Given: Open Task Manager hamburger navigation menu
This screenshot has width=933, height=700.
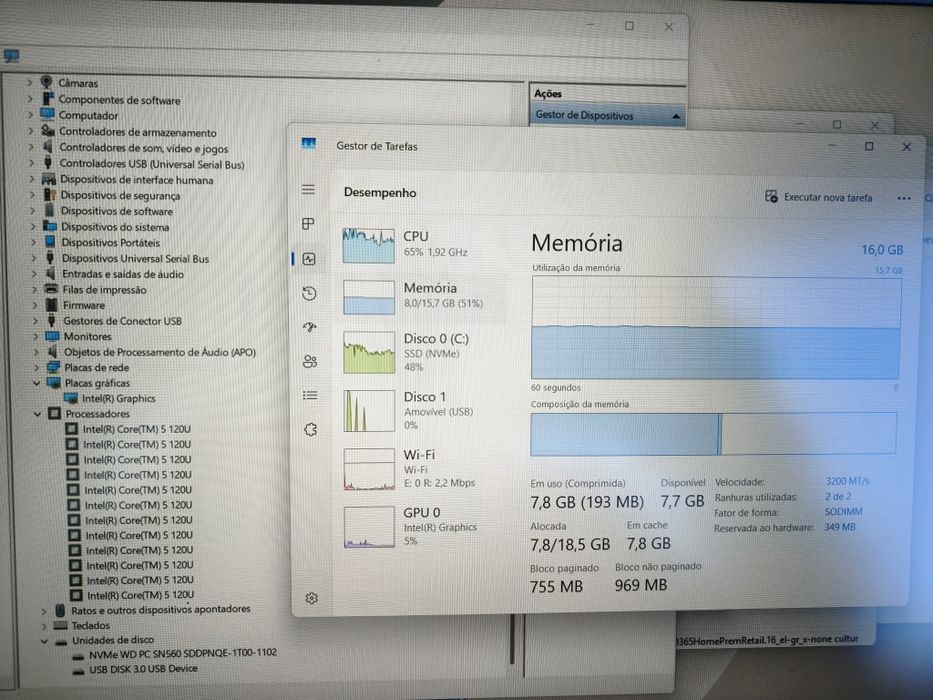Looking at the screenshot, I should 308,189.
